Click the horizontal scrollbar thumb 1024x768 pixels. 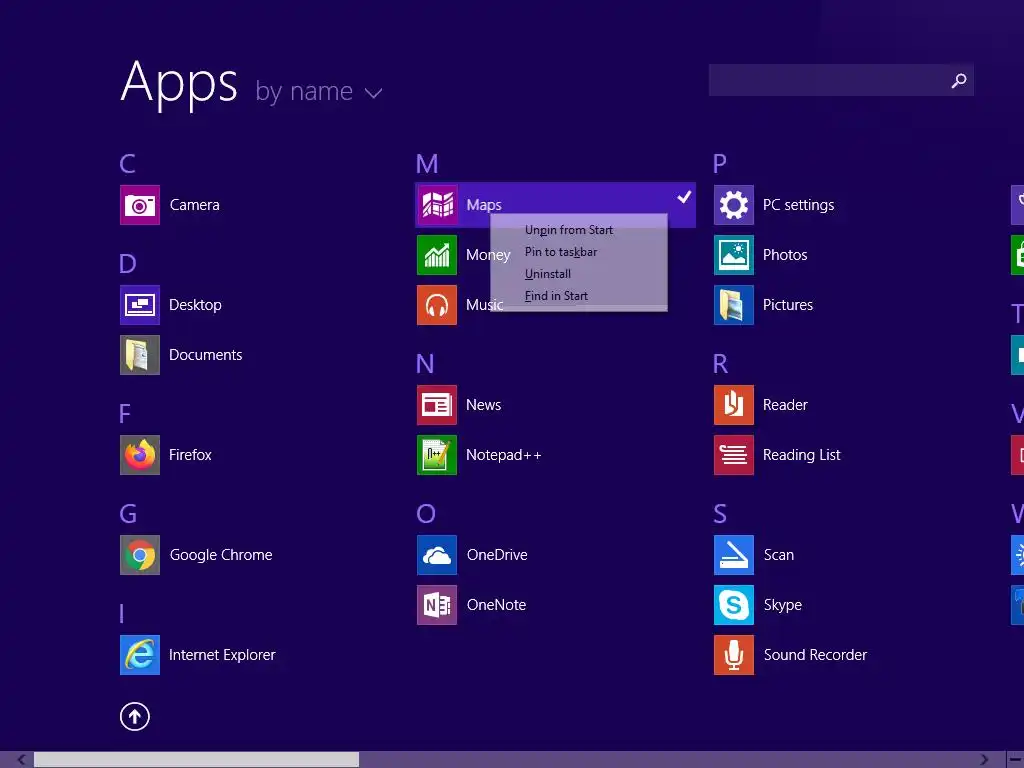pyautogui.click(x=197, y=760)
